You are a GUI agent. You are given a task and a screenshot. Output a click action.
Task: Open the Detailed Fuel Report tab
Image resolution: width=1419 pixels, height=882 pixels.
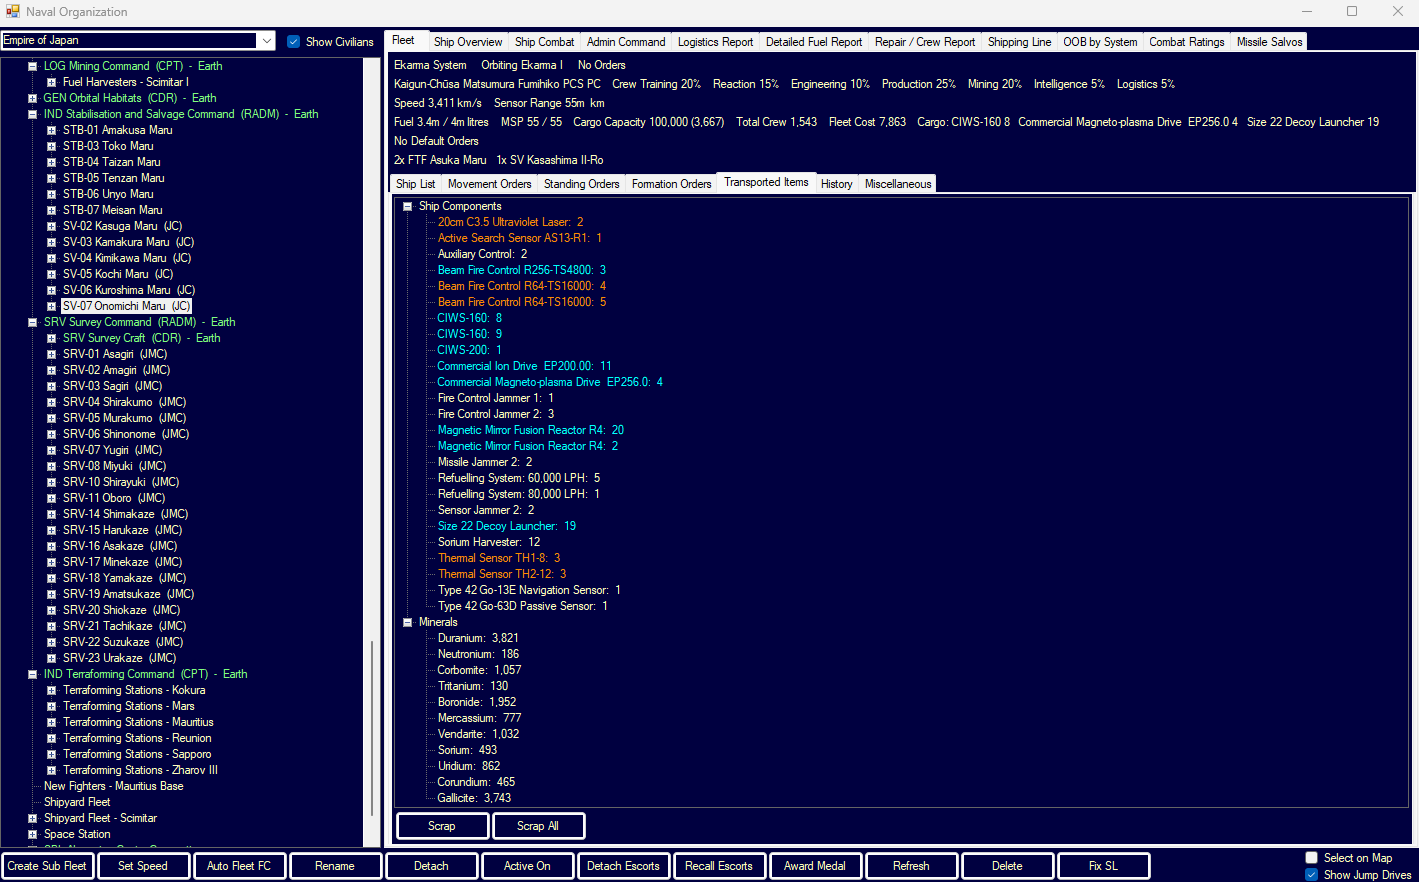pos(813,42)
